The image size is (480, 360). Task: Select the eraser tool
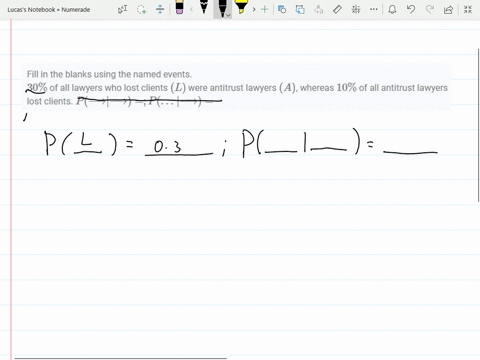click(179, 7)
